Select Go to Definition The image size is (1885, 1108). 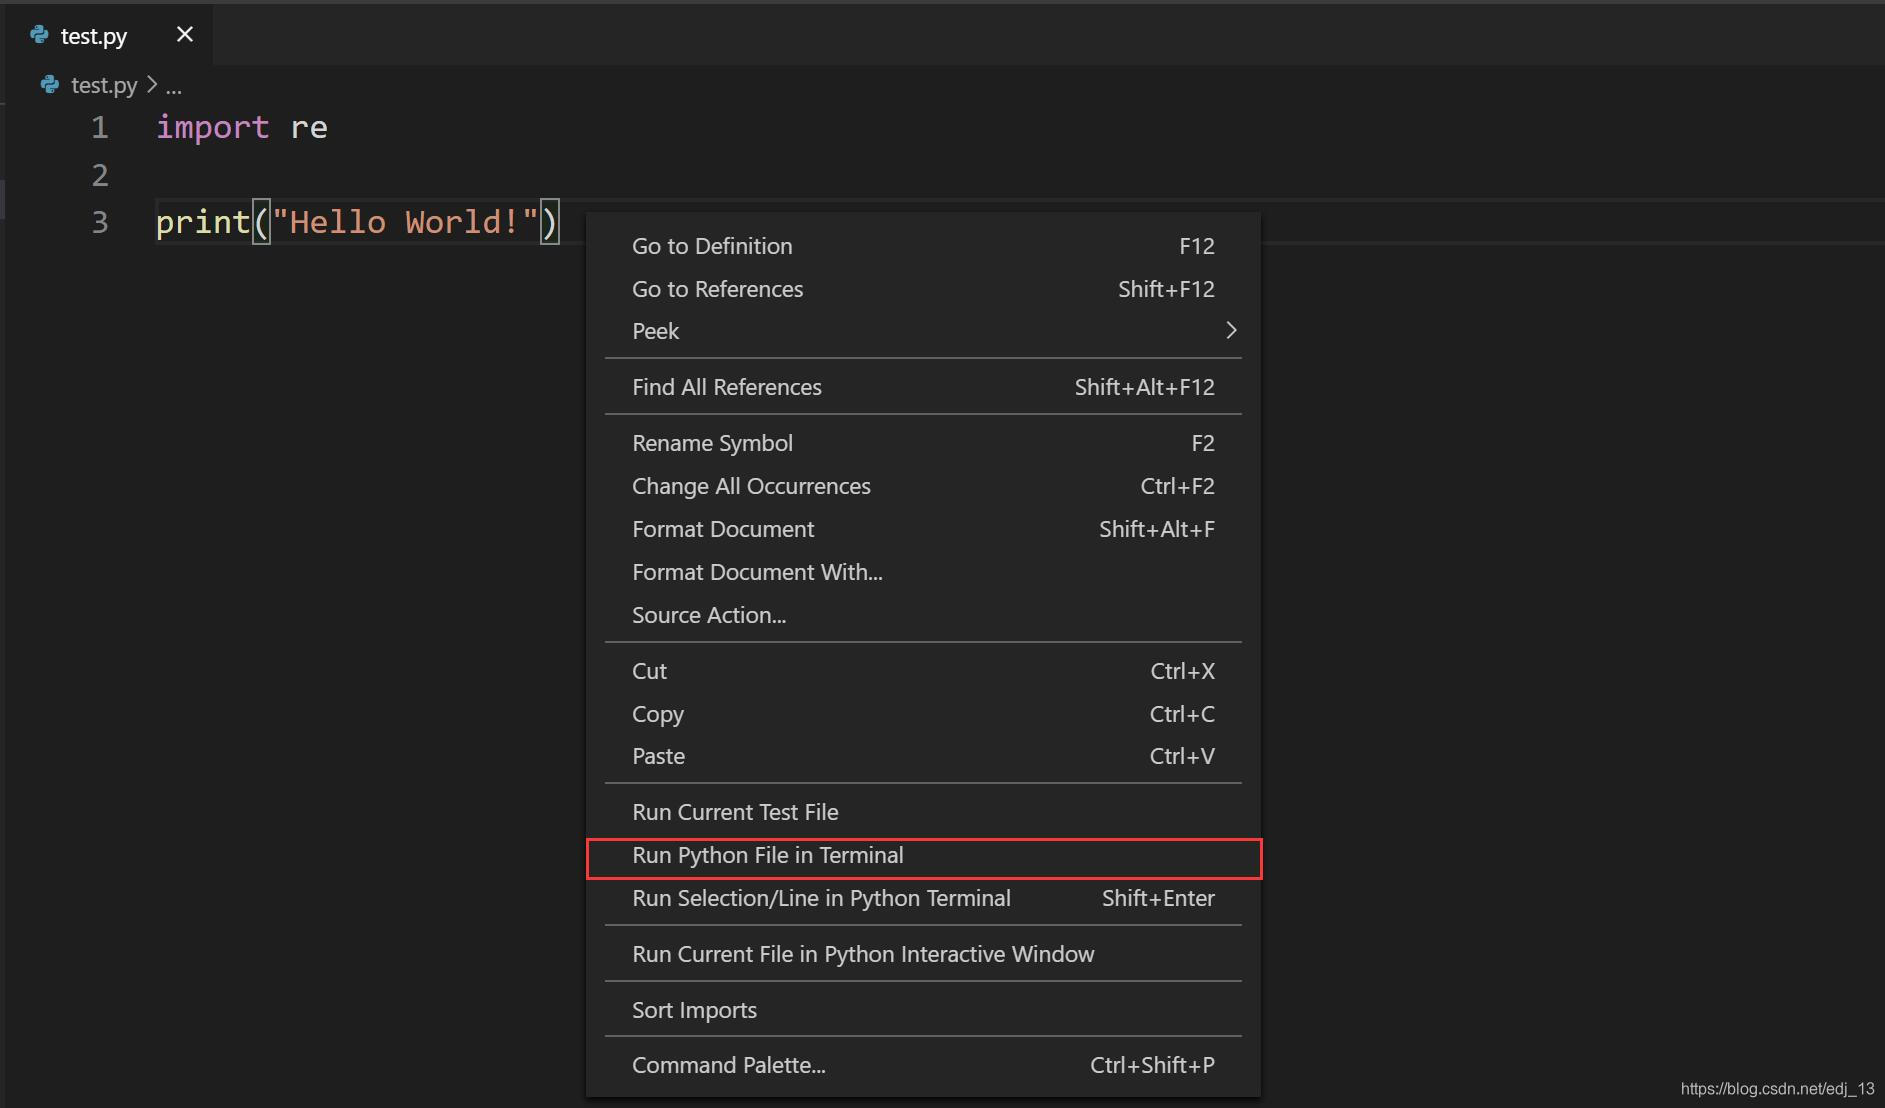pos(712,245)
